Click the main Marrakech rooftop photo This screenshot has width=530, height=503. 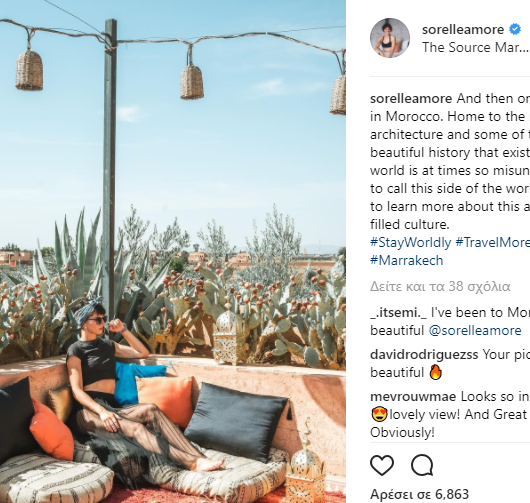(173, 252)
